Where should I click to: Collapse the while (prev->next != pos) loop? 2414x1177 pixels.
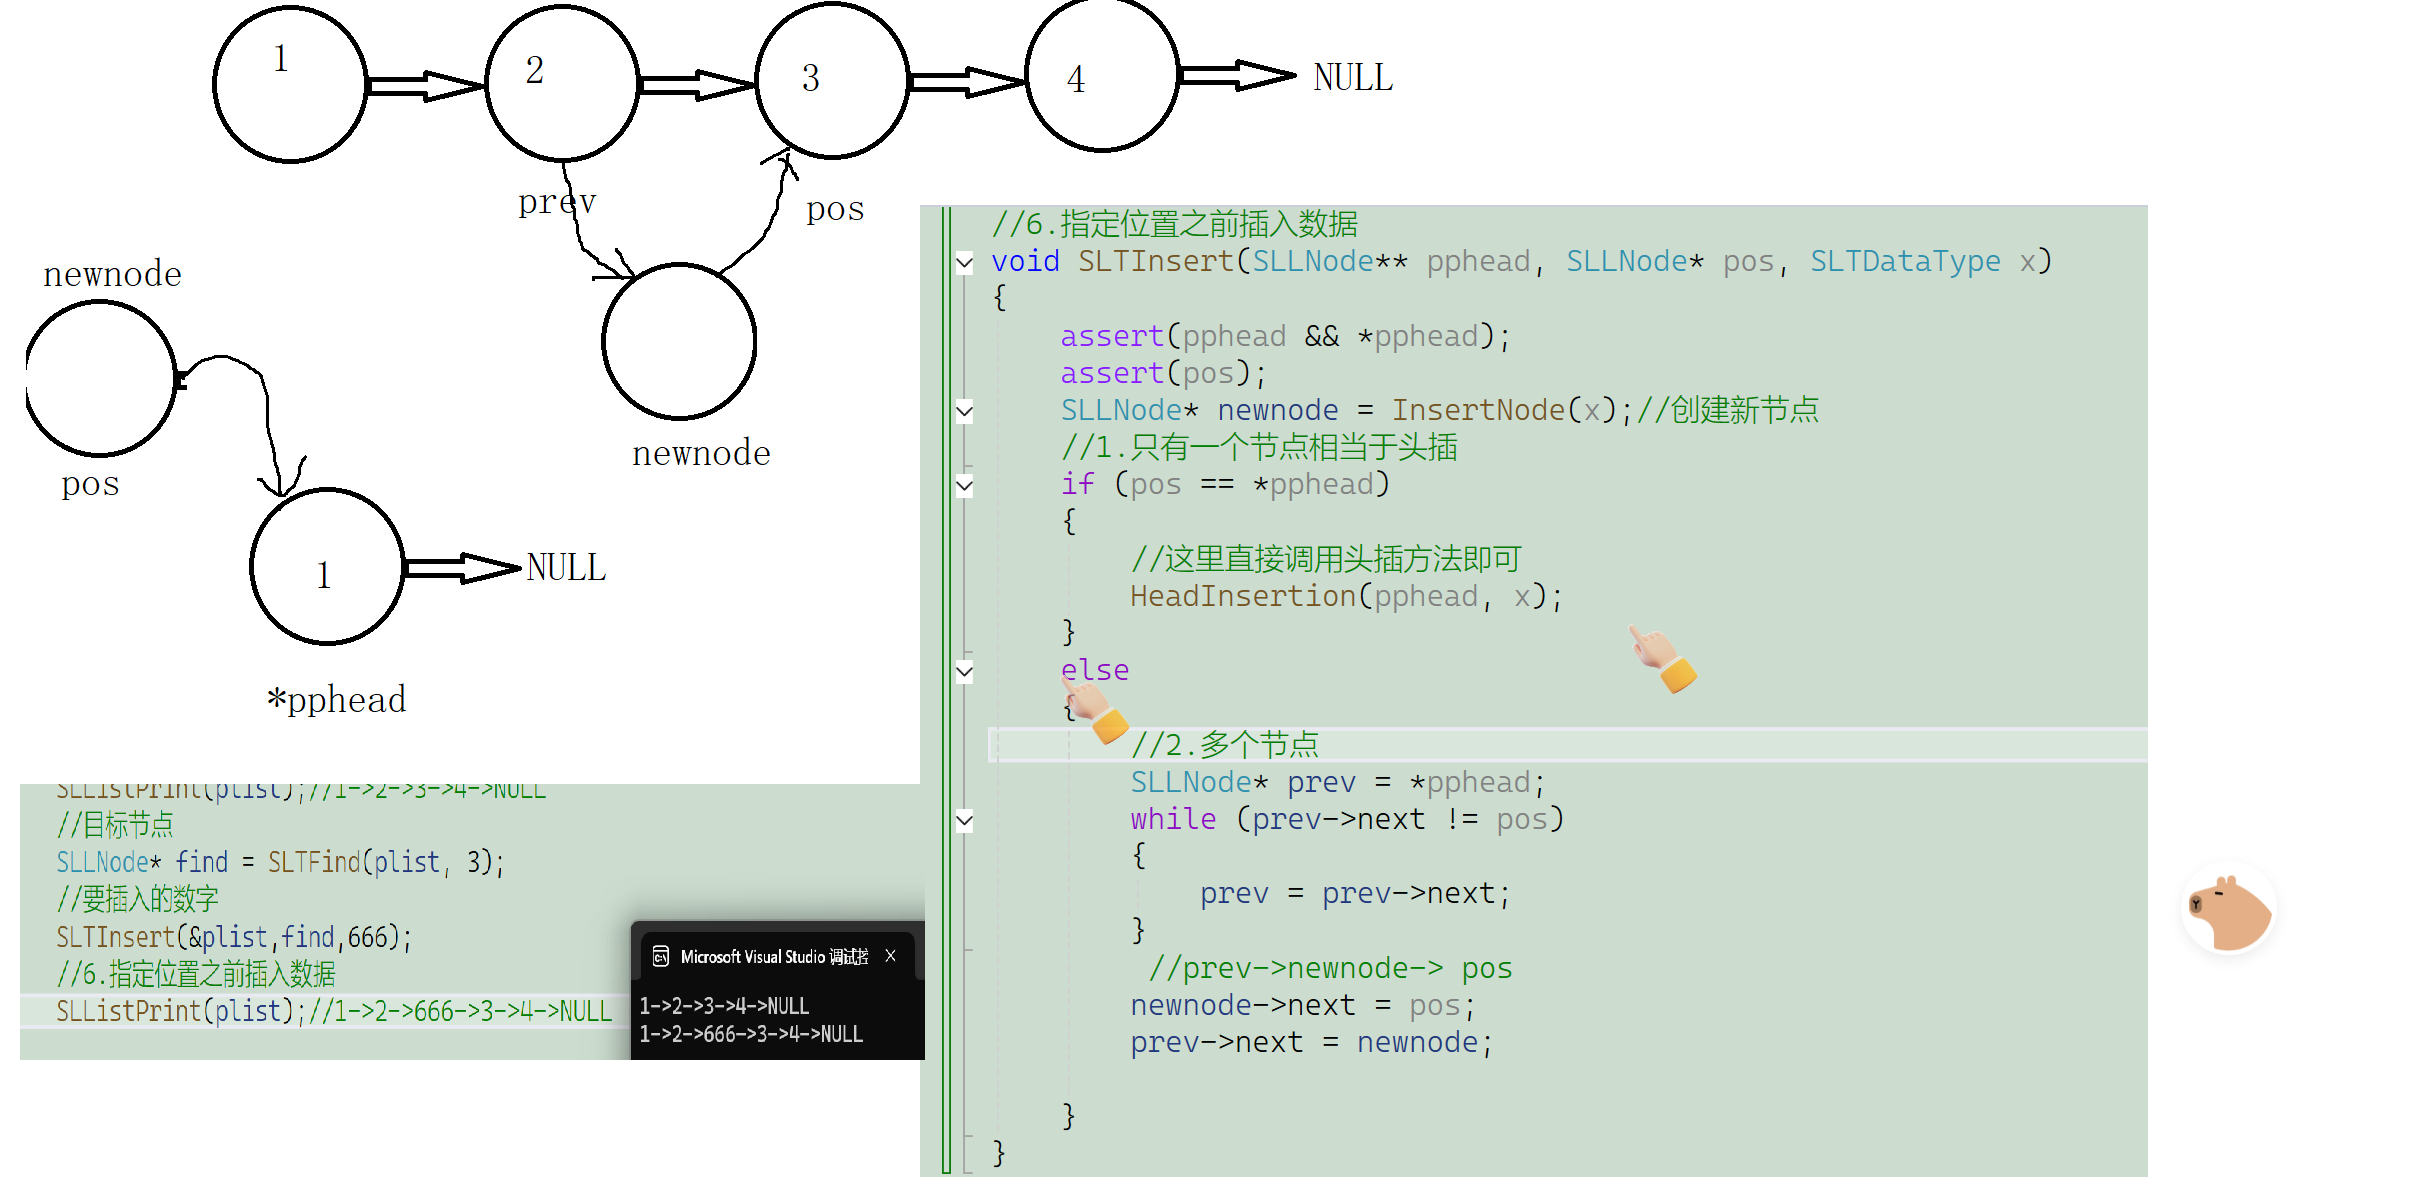[964, 821]
